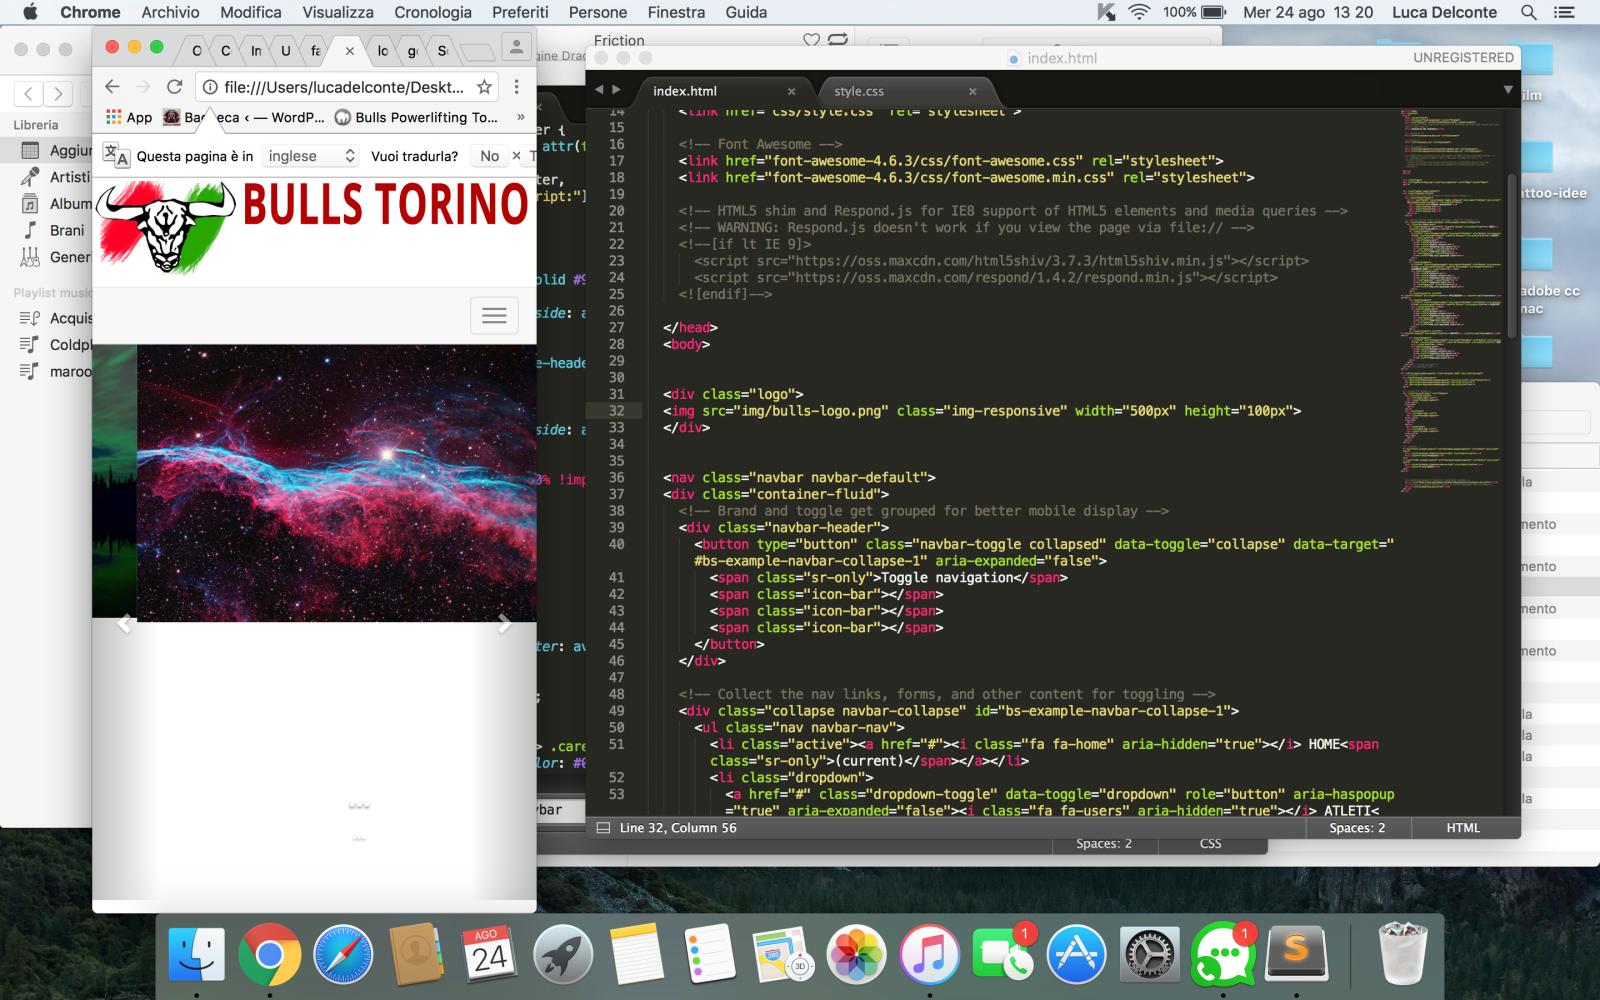The width and height of the screenshot is (1600, 1000).
Task: Open Spotlight search from the menu bar
Action: [x=1527, y=13]
